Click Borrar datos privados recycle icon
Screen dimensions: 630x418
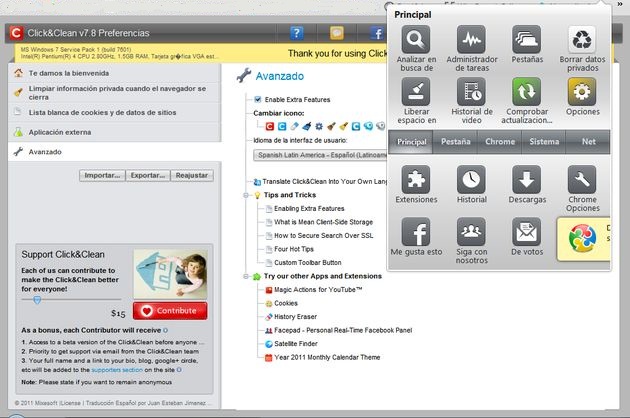point(582,39)
